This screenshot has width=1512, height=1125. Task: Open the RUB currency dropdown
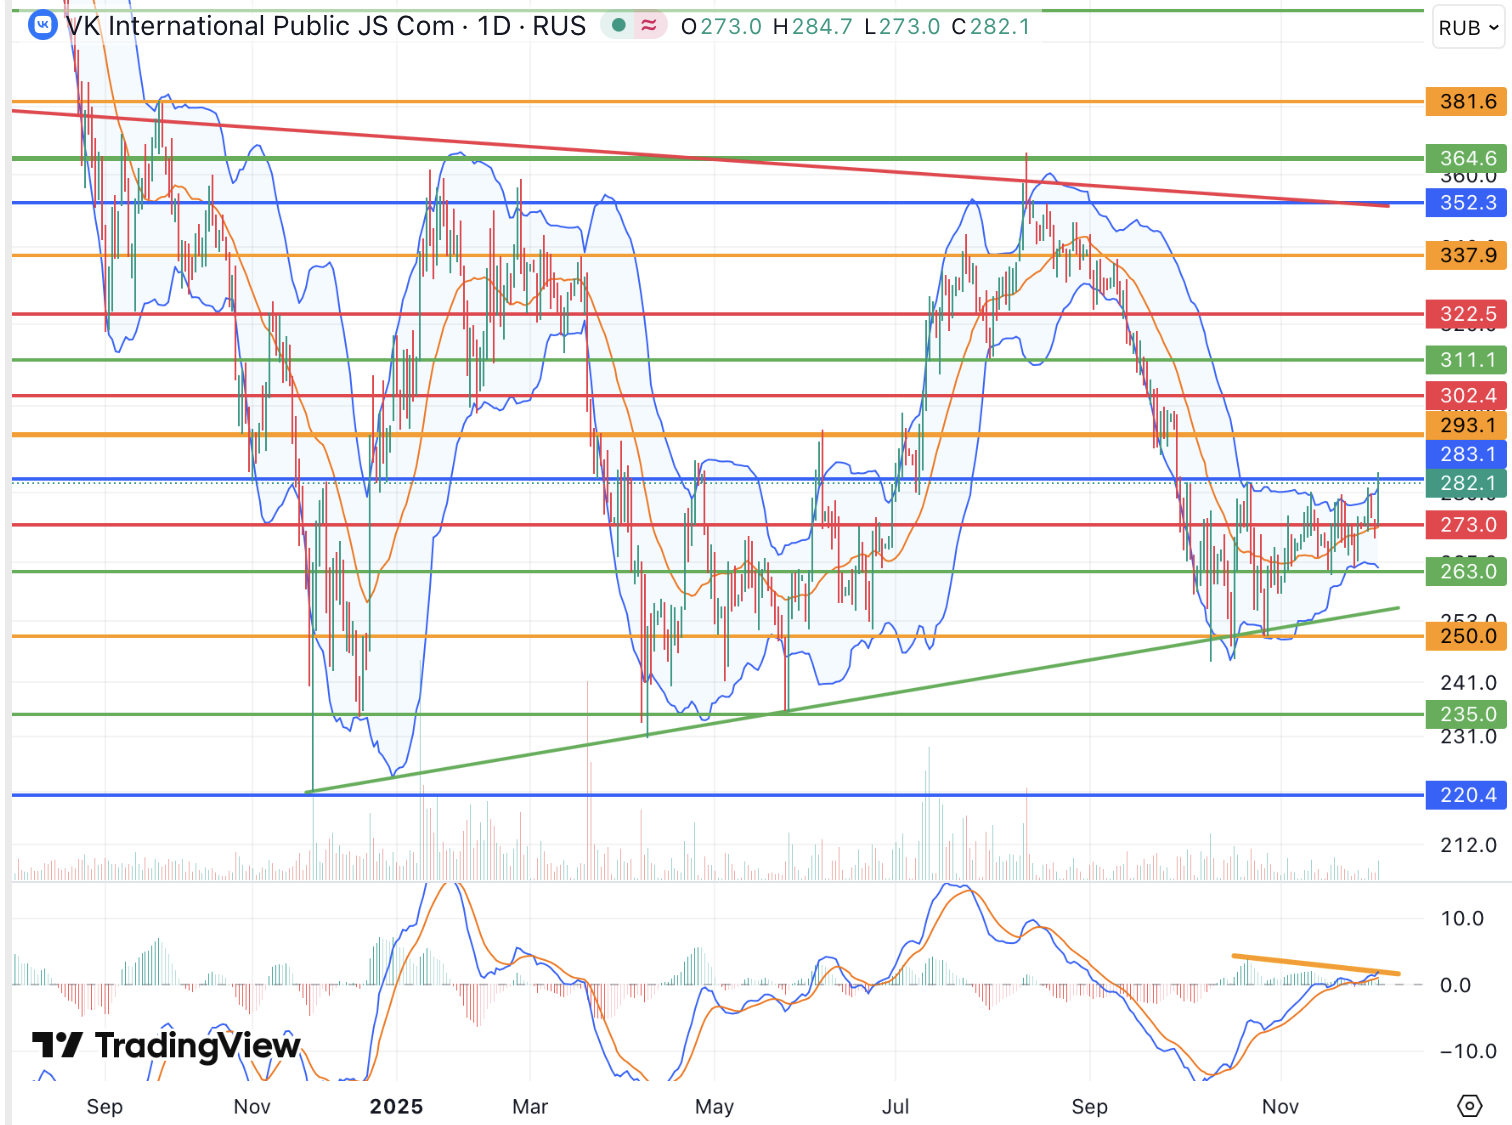tap(1467, 28)
